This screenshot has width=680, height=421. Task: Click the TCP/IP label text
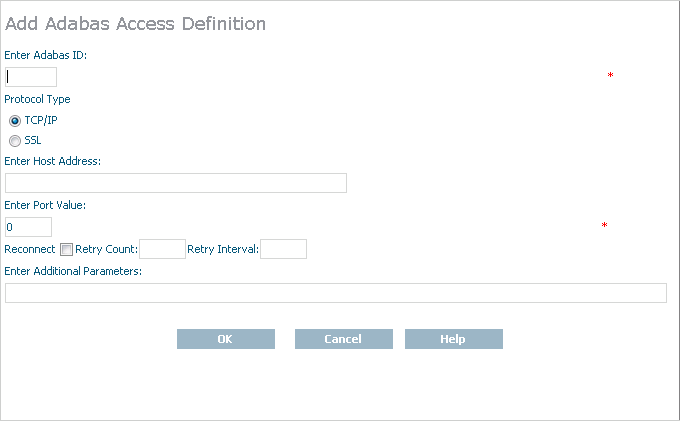coord(41,121)
